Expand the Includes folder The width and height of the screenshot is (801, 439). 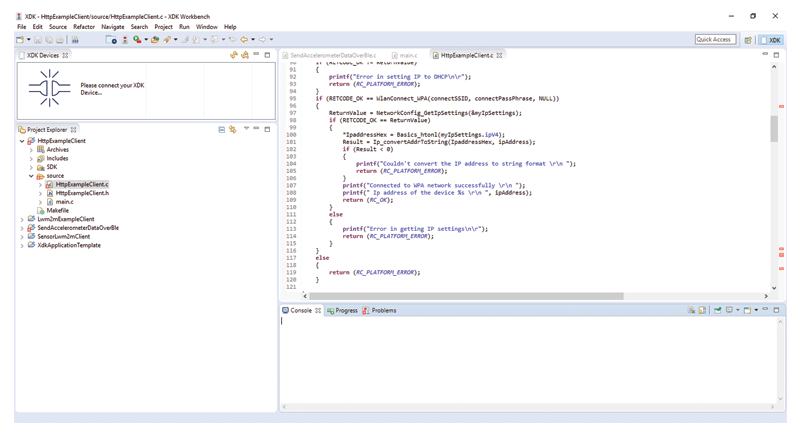point(31,158)
